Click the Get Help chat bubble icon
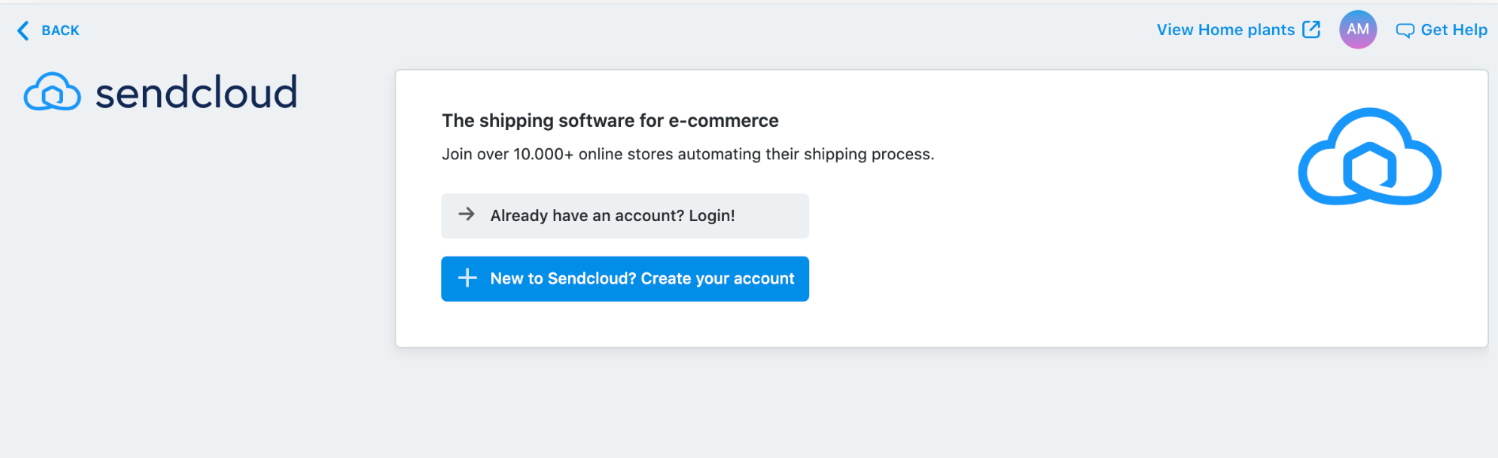 [x=1405, y=31]
